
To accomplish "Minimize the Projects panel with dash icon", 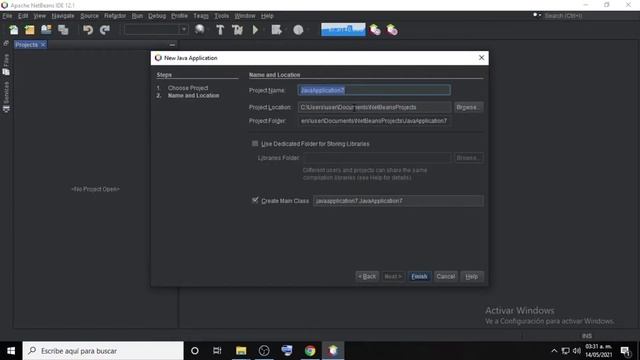I will pyautogui.click(x=172, y=44).
